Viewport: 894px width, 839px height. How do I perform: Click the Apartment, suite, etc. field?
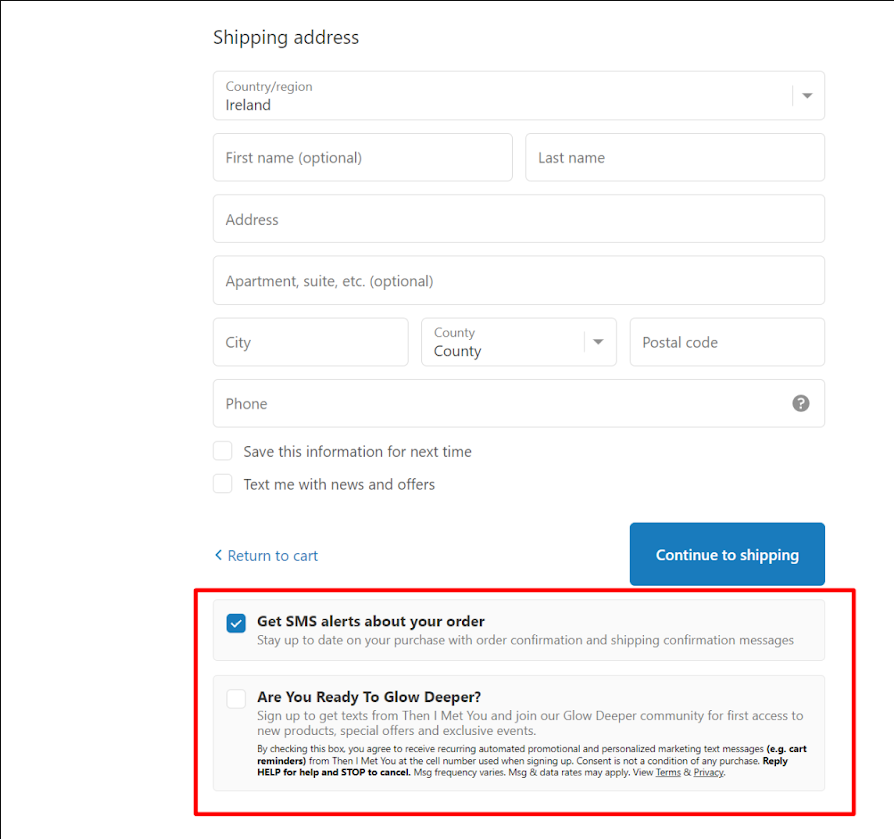click(518, 280)
